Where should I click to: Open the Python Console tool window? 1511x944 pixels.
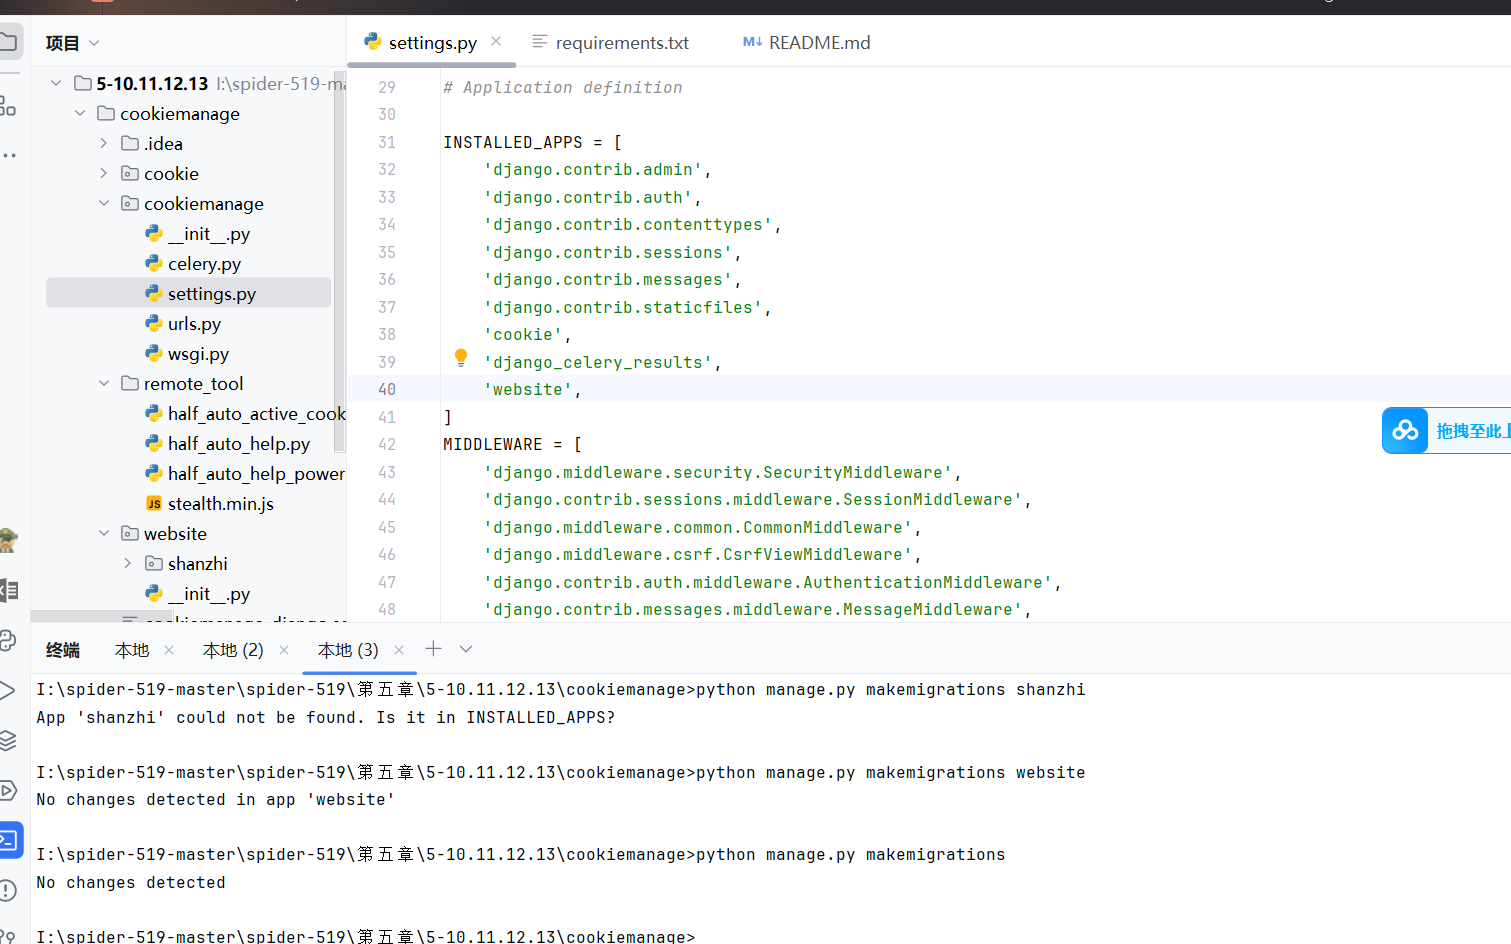(x=8, y=640)
